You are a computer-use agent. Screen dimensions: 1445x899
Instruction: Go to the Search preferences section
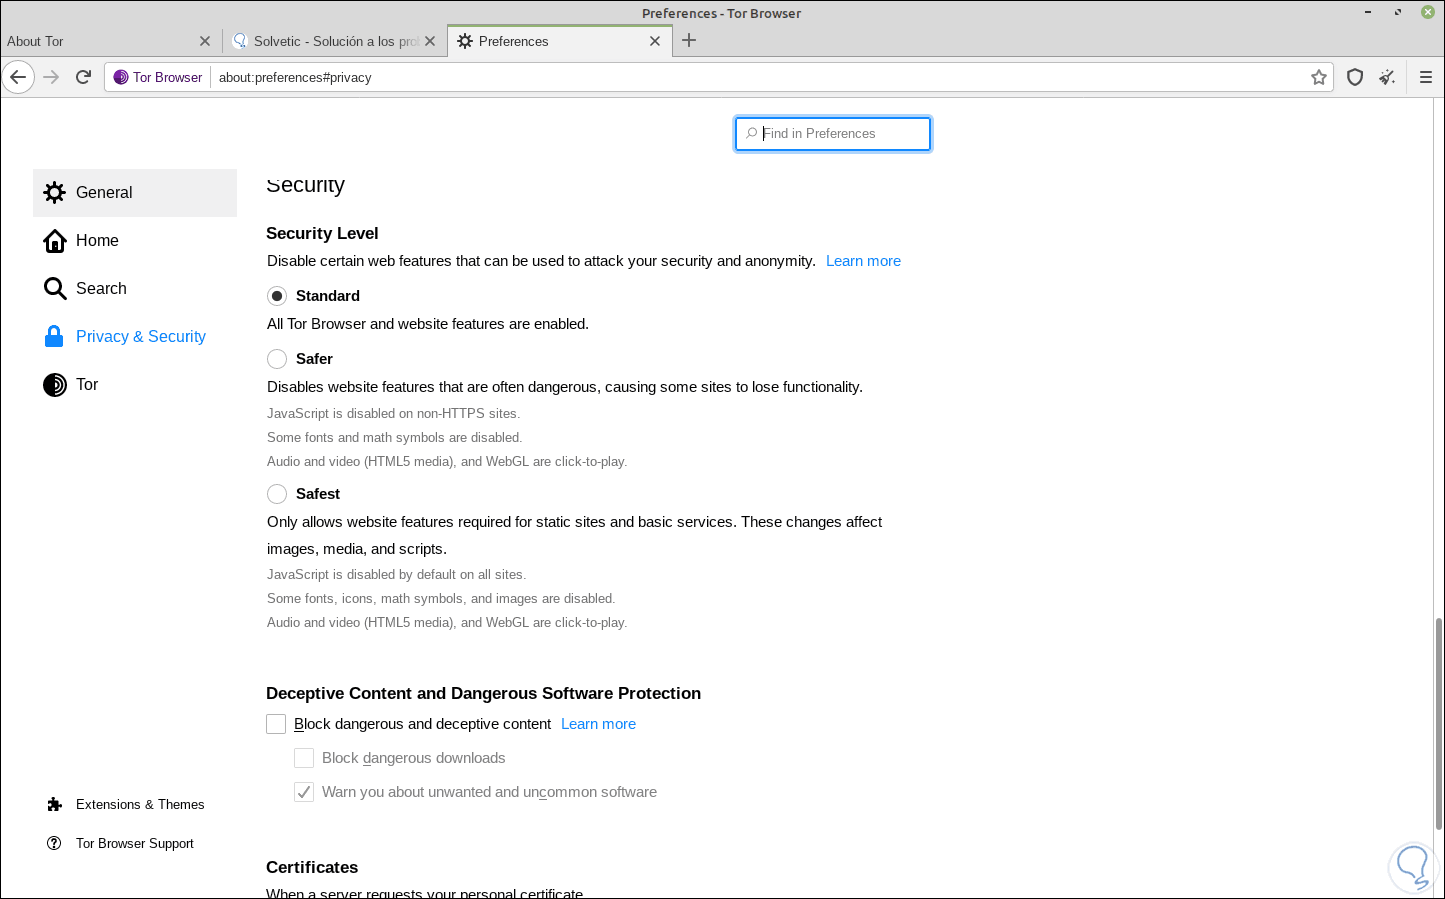[101, 289]
